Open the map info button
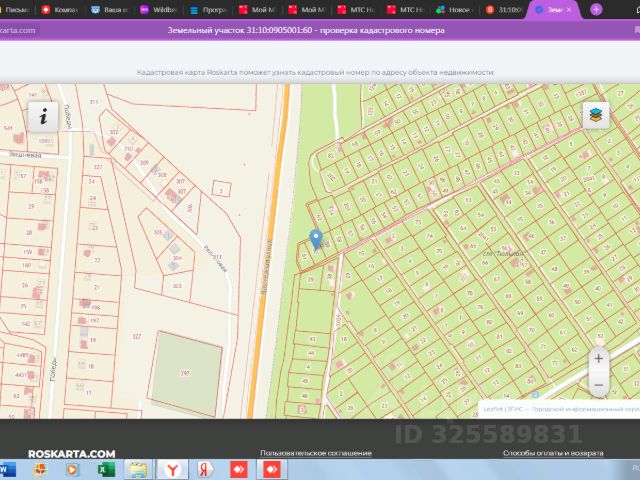 click(43, 117)
